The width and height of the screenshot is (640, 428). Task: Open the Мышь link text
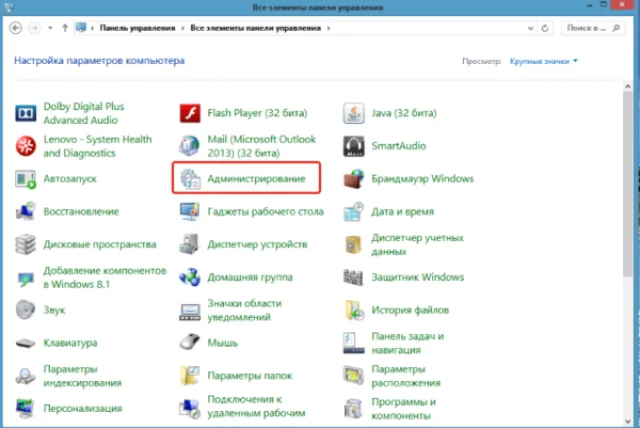(222, 343)
